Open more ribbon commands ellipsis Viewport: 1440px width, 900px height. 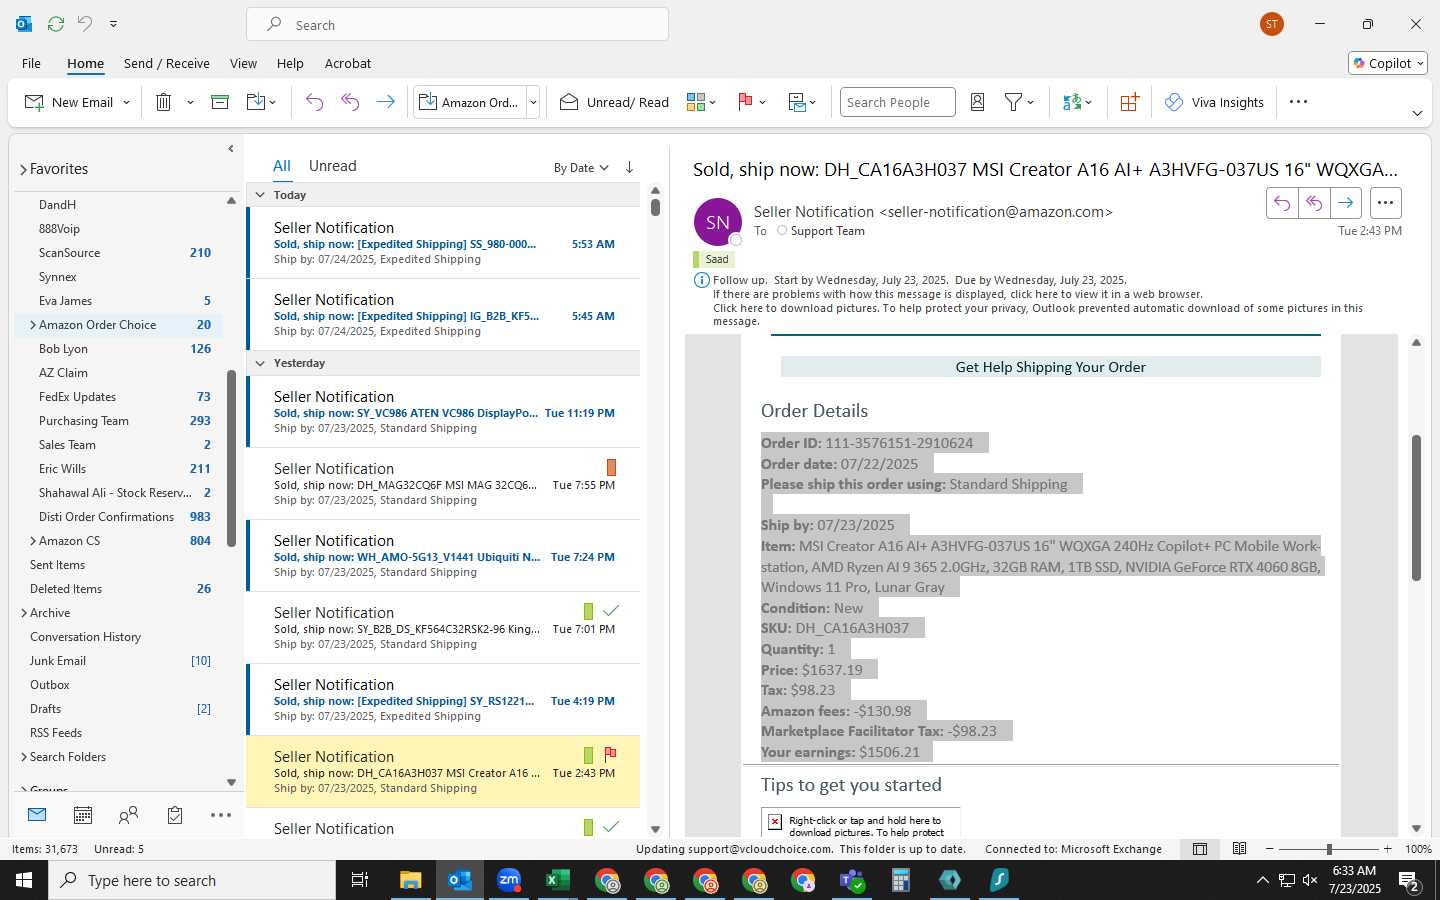(1298, 102)
